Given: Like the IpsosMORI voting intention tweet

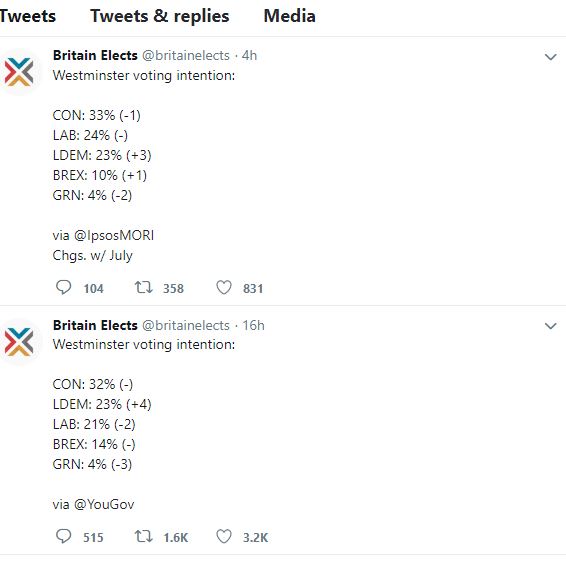Looking at the screenshot, I should tap(224, 288).
